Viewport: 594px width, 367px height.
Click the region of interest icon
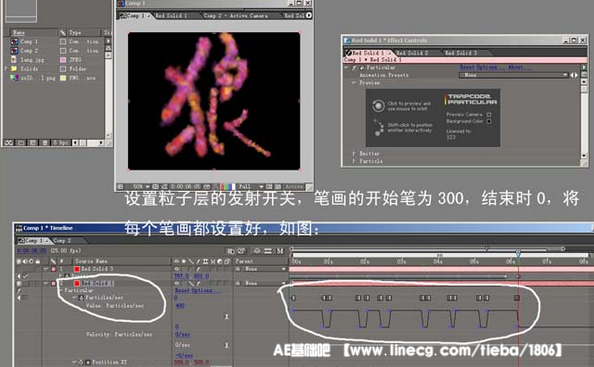coord(269,187)
